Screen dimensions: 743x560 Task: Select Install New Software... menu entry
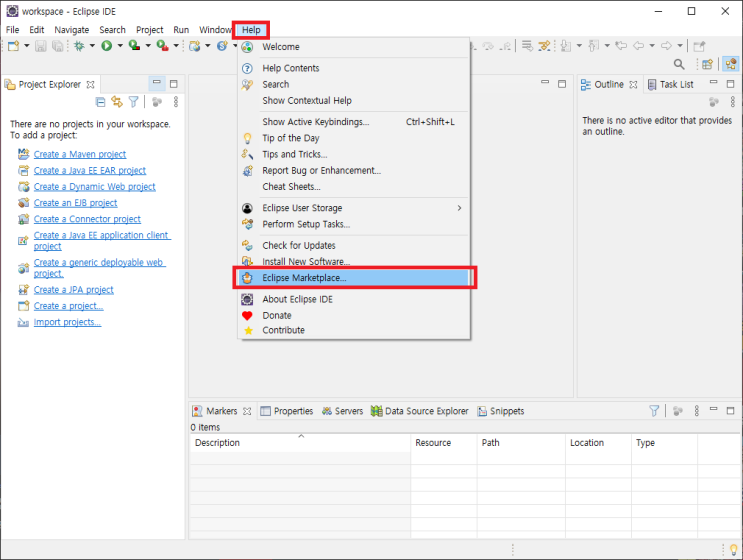tap(354, 262)
